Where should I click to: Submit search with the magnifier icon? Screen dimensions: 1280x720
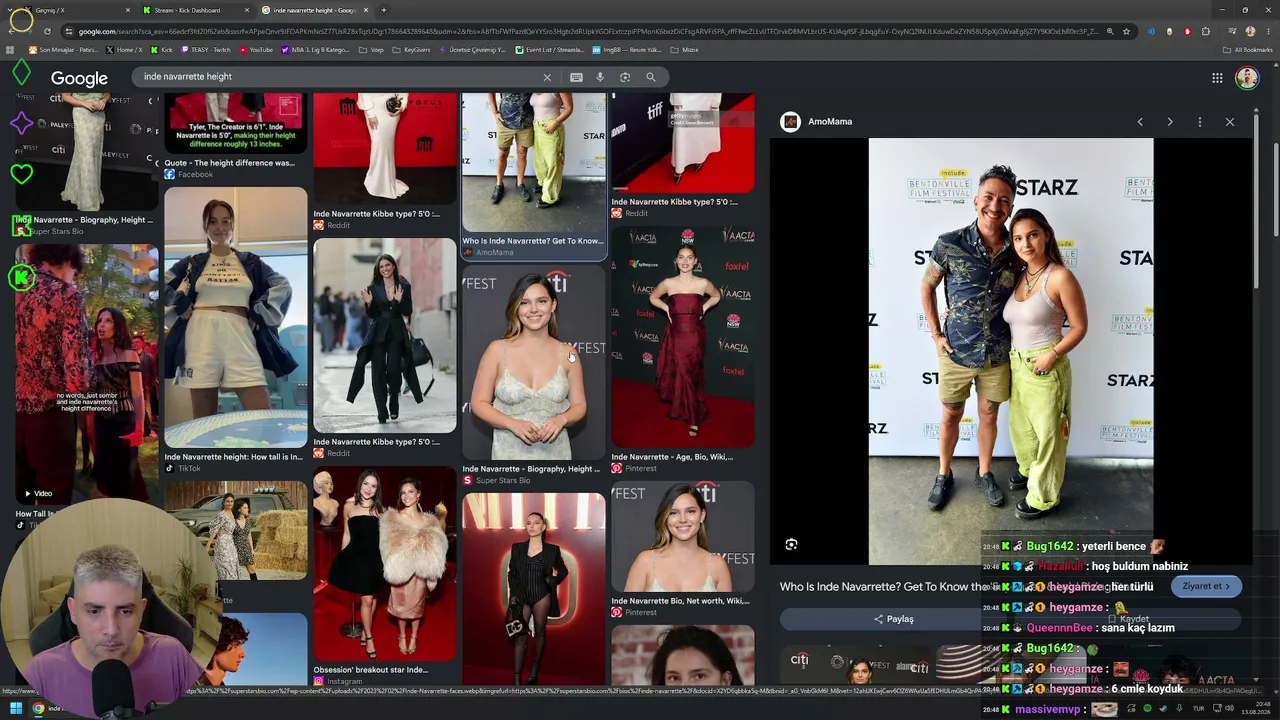651,77
